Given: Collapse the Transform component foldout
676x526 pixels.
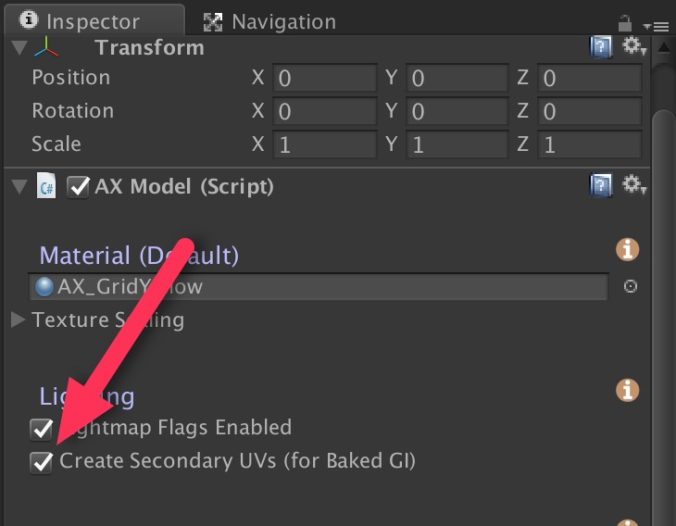Looking at the screenshot, I should tap(19, 47).
